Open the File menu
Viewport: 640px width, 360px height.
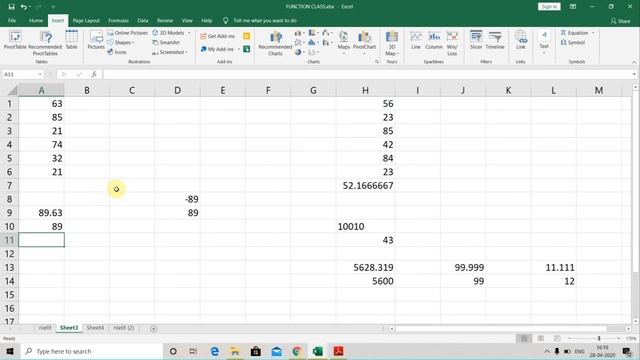(12, 20)
